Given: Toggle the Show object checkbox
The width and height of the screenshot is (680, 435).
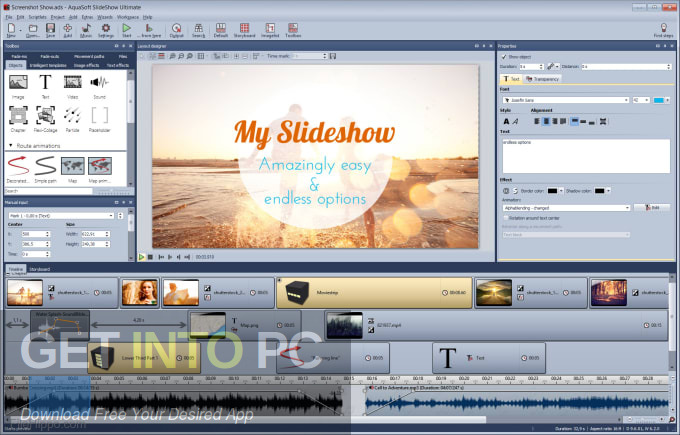Looking at the screenshot, I should 504,57.
